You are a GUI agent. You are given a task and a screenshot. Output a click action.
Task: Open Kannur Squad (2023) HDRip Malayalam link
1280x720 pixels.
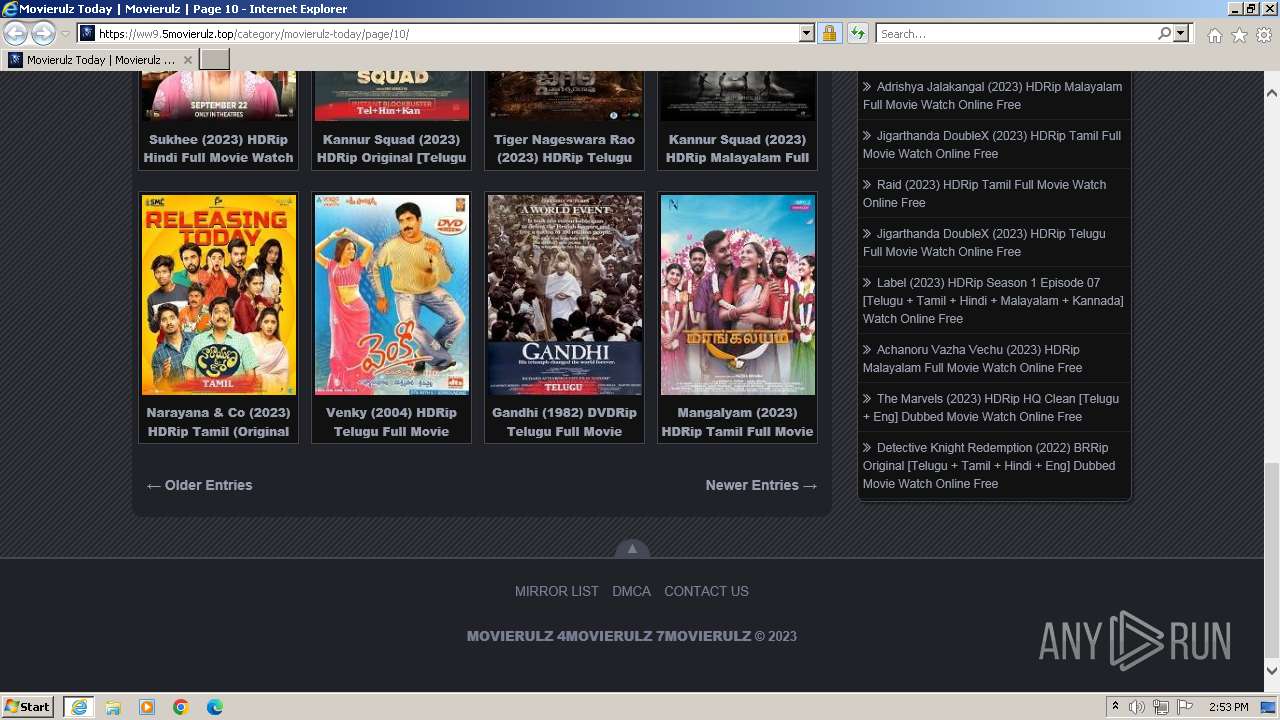737,148
